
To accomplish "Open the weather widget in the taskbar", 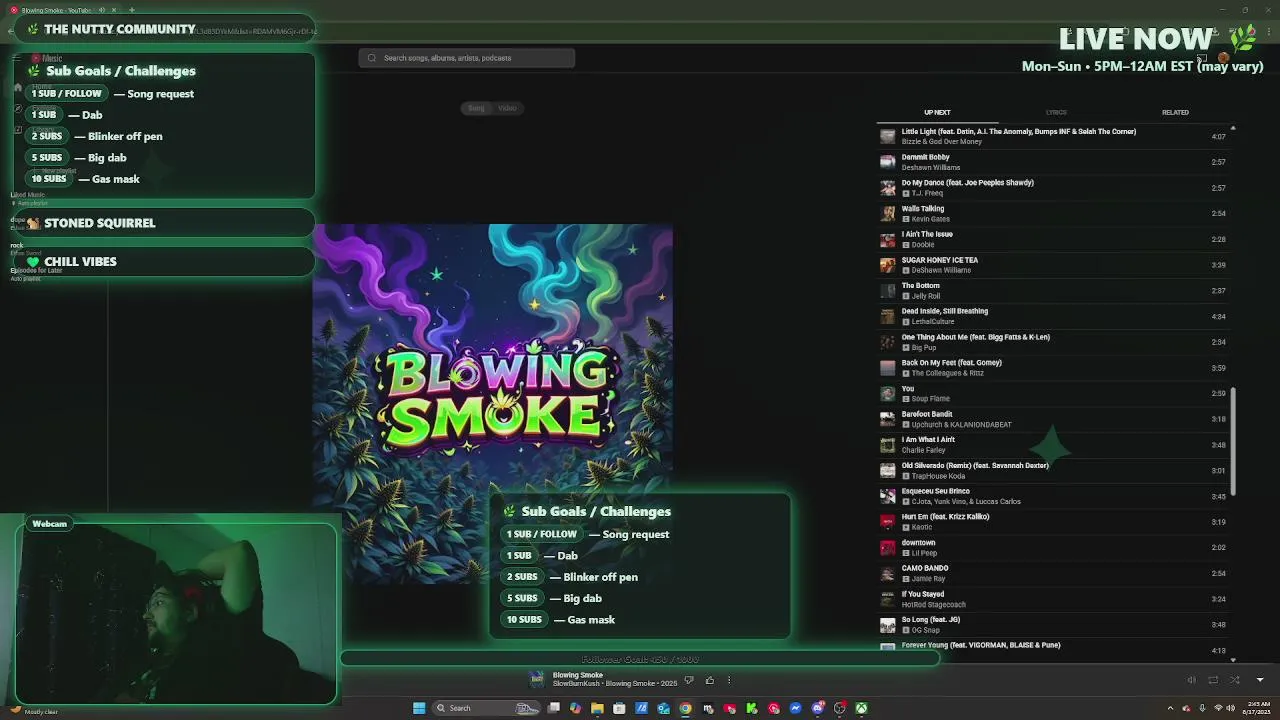I will coord(33,711).
